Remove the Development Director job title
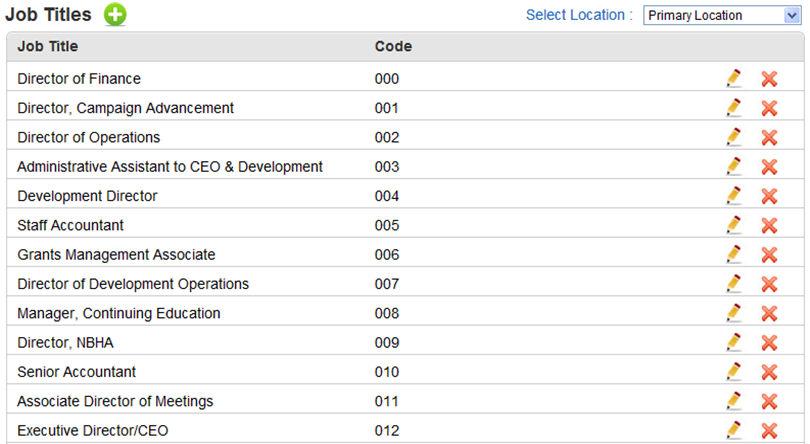The width and height of the screenshot is (810, 444). [769, 196]
